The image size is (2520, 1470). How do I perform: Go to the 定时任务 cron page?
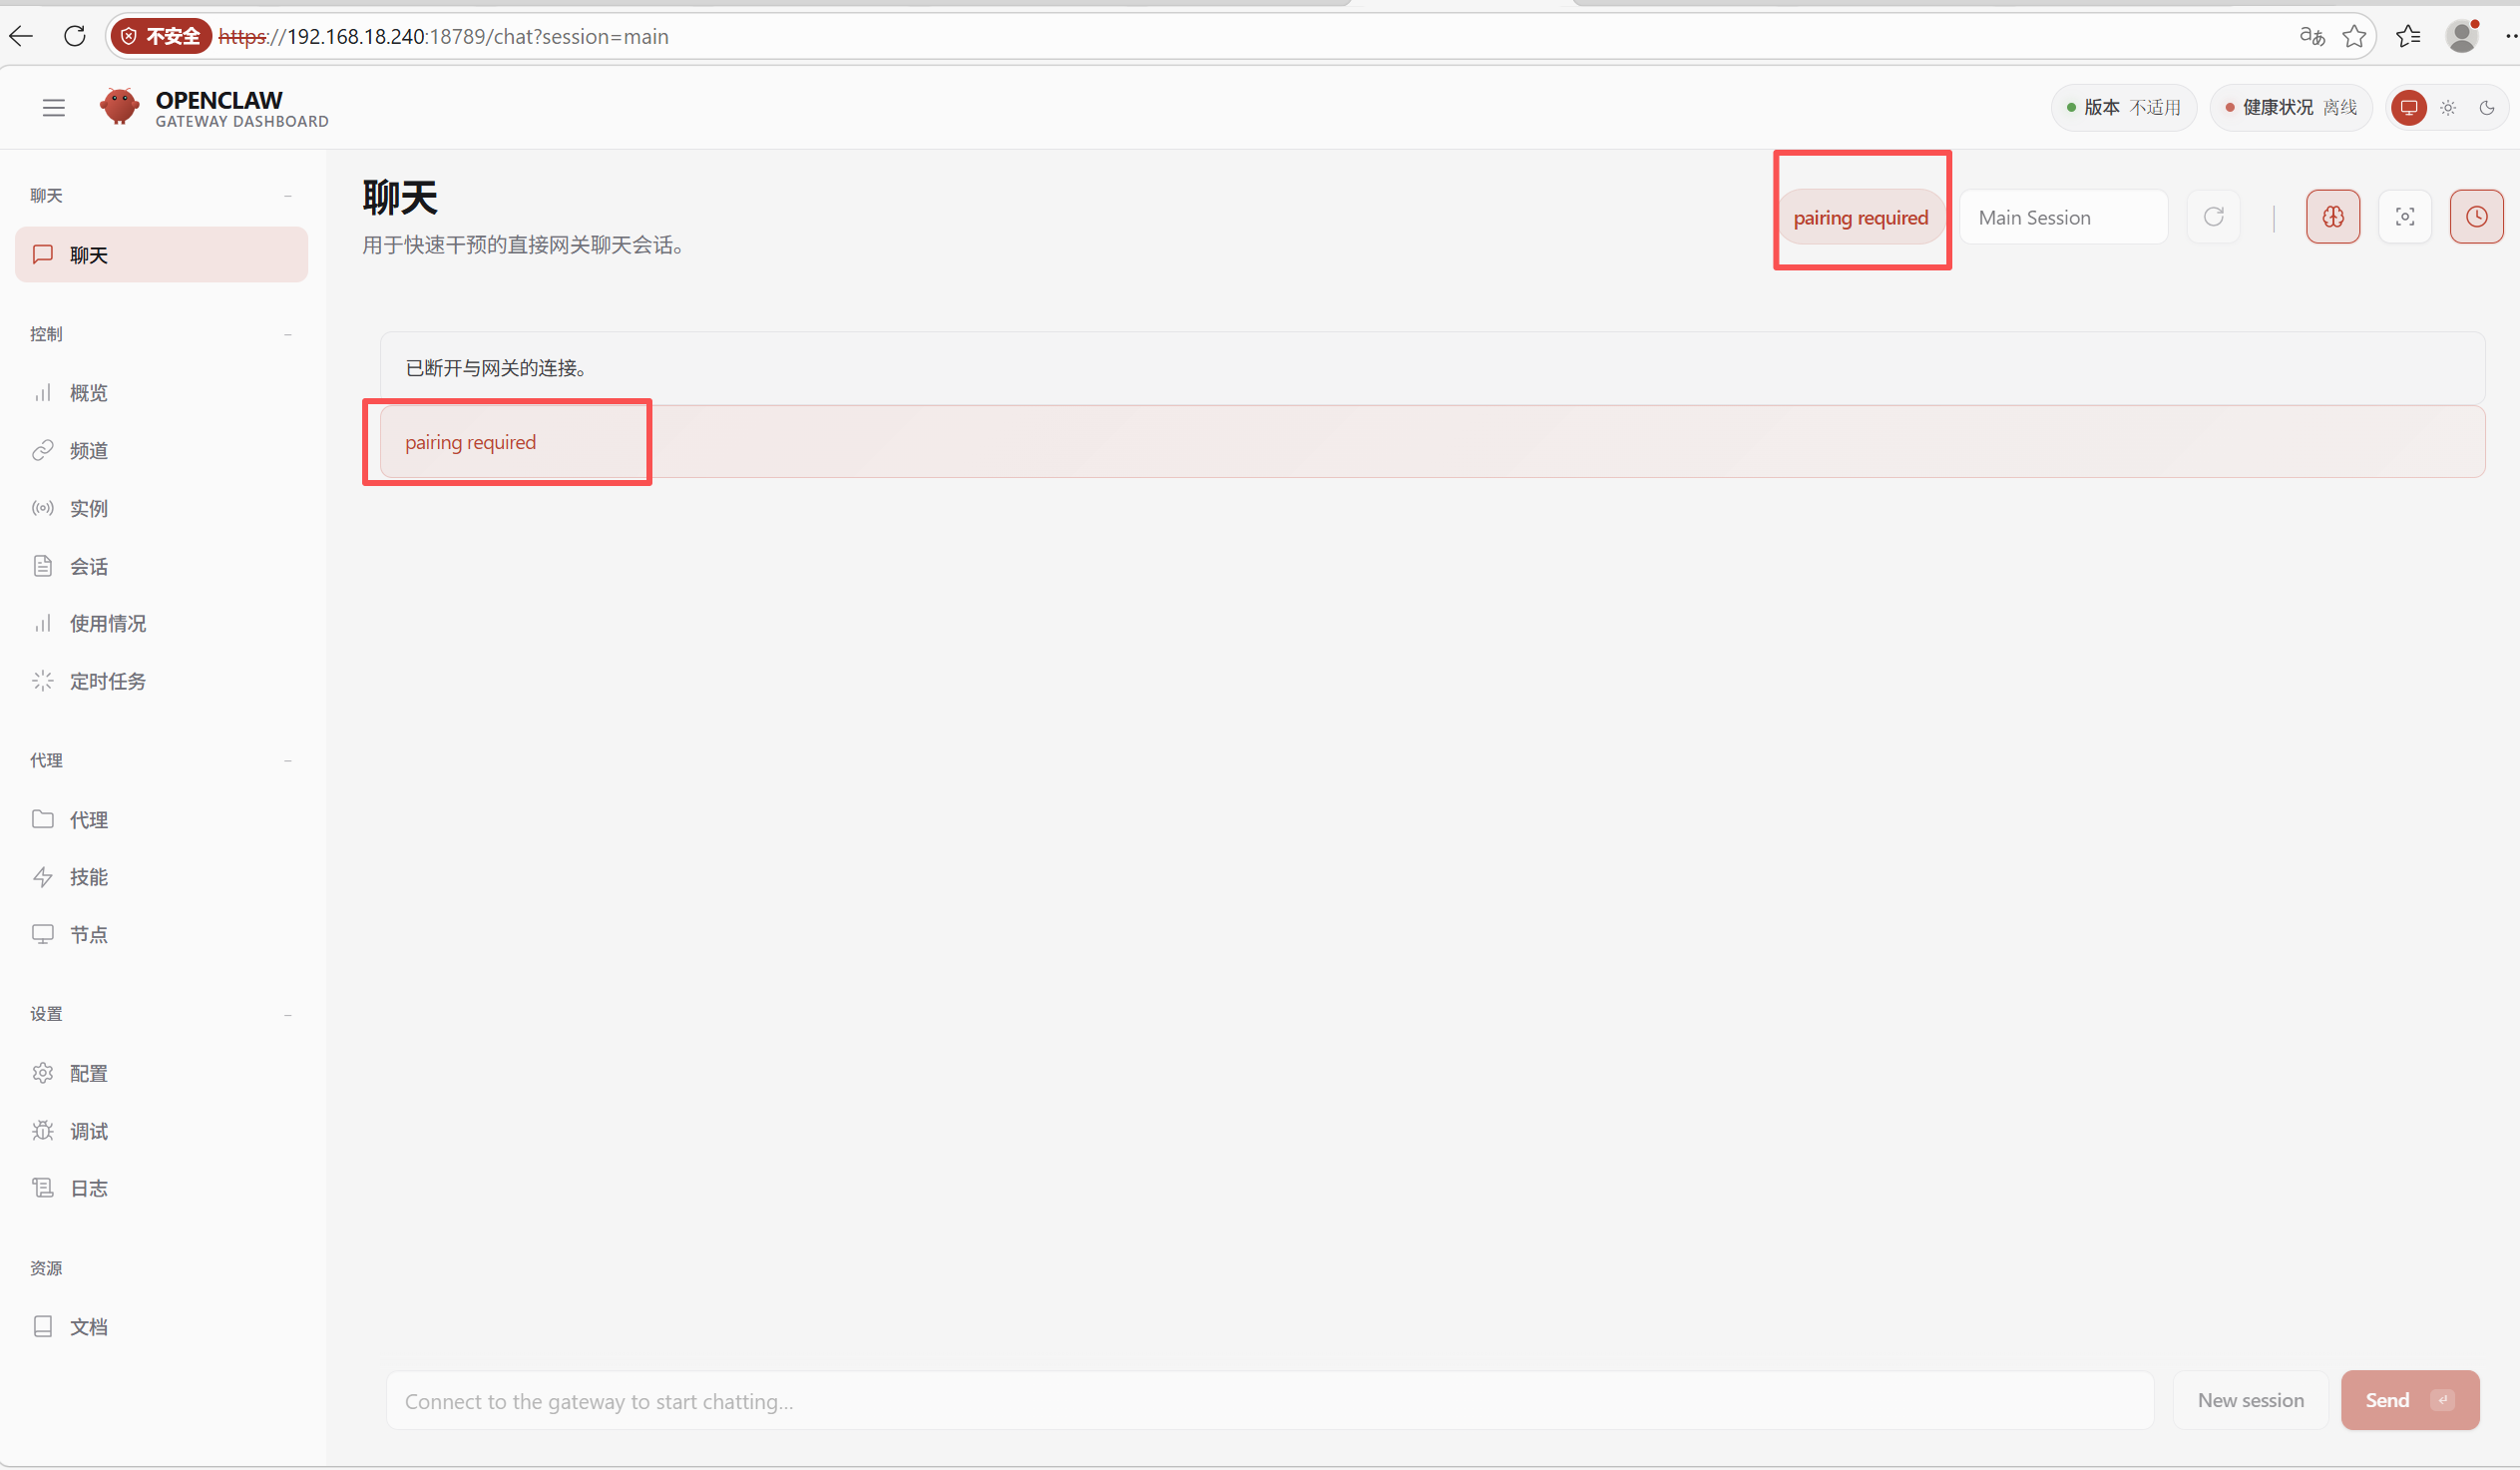[107, 681]
